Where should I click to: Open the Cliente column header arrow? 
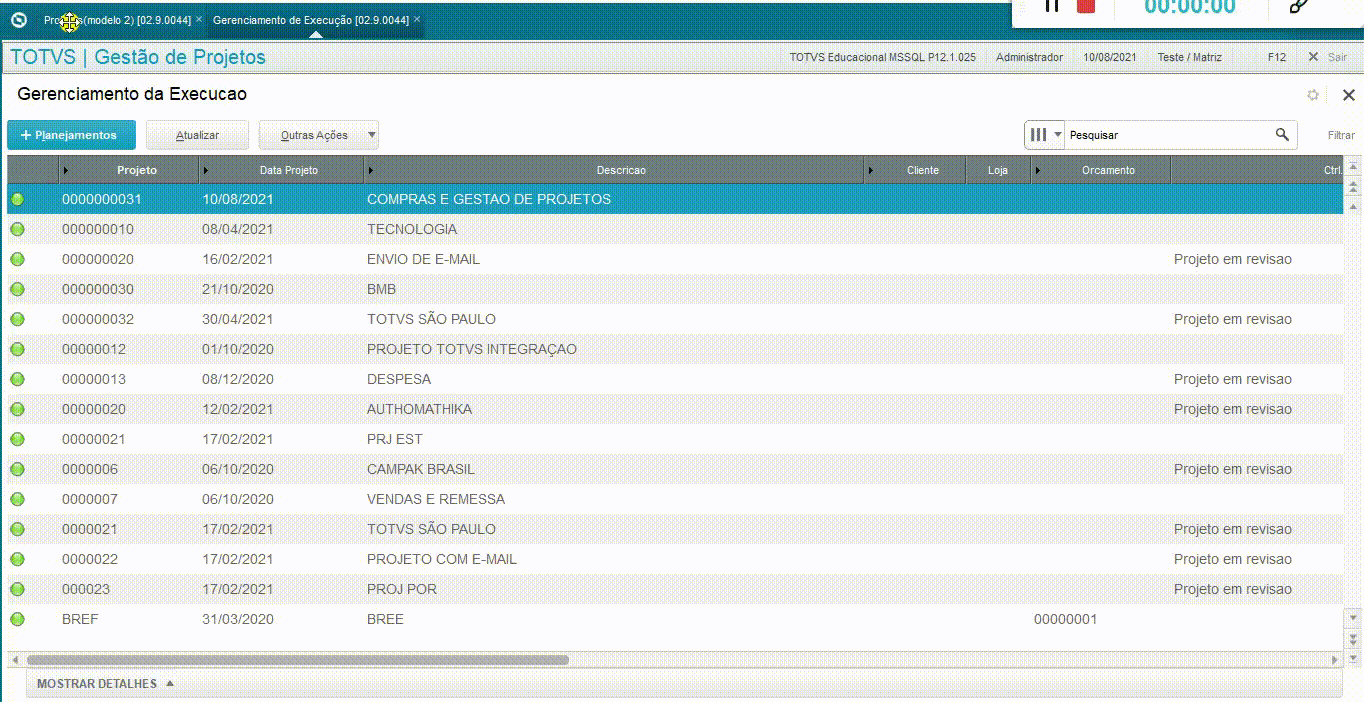872,170
